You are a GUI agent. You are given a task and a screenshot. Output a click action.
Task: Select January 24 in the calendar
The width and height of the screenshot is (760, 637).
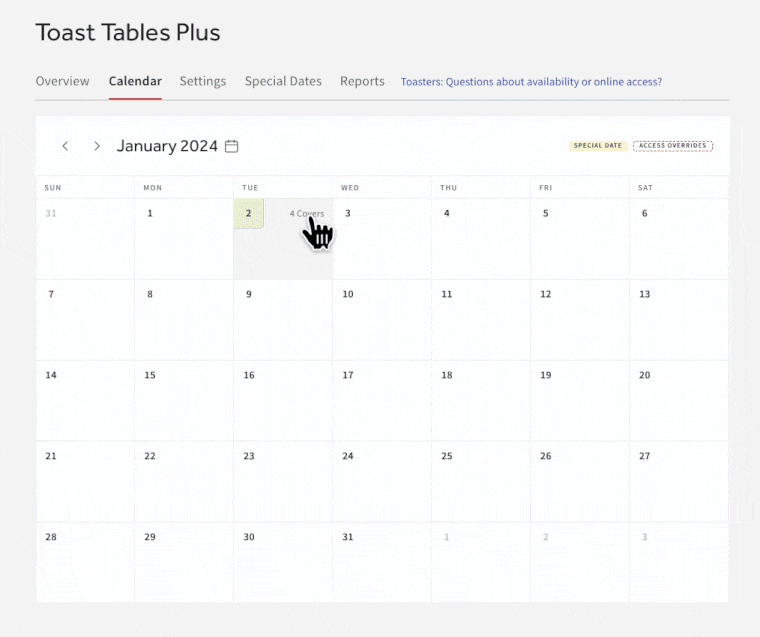click(x=381, y=480)
